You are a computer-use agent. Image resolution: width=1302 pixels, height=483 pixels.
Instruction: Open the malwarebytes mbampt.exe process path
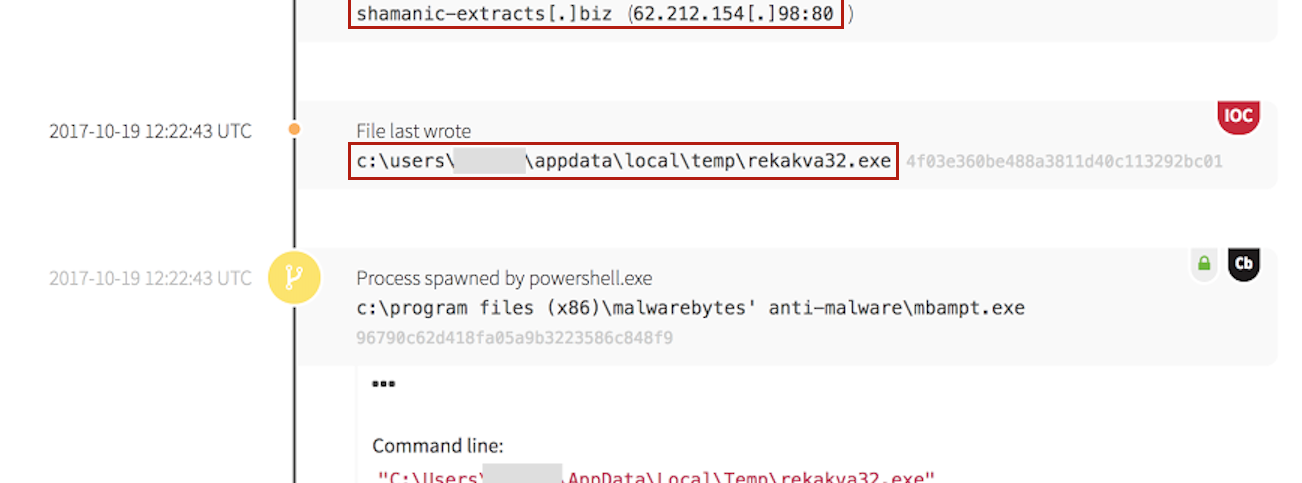pyautogui.click(x=690, y=308)
